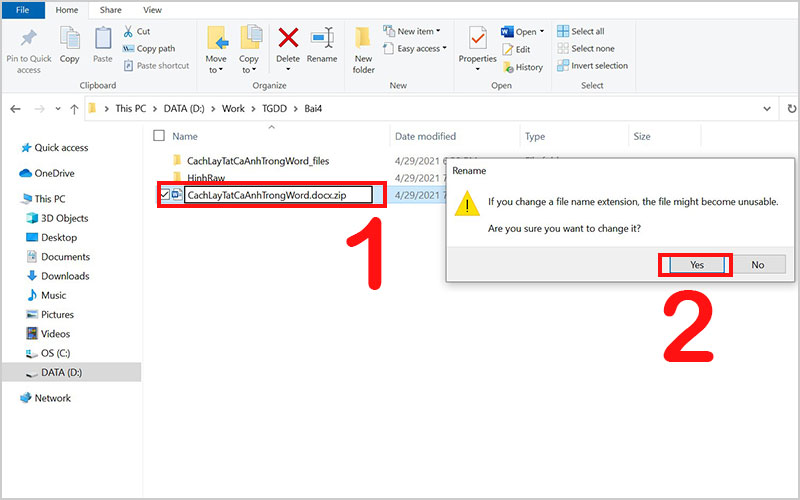
Task: Open the Copy to menu
Action: click(249, 49)
